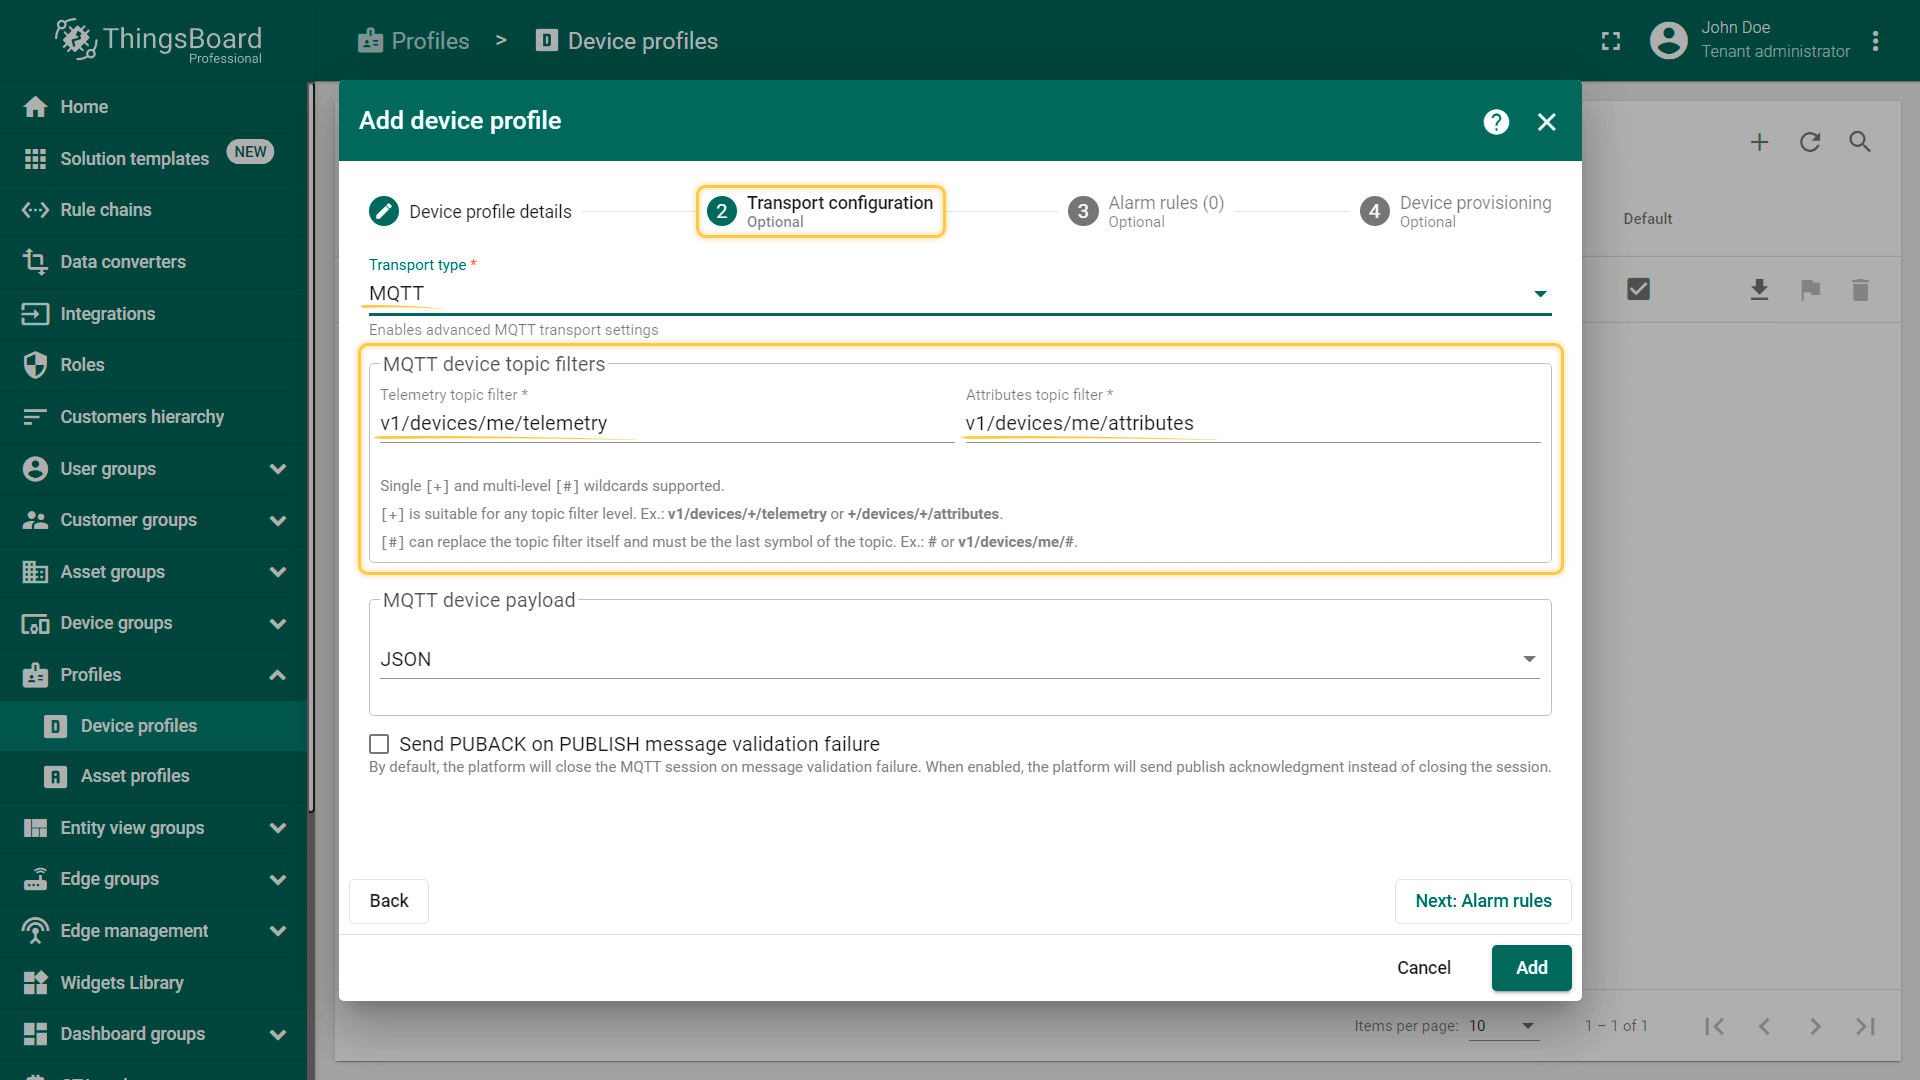Click the ThingsBoard logo

click(158, 41)
